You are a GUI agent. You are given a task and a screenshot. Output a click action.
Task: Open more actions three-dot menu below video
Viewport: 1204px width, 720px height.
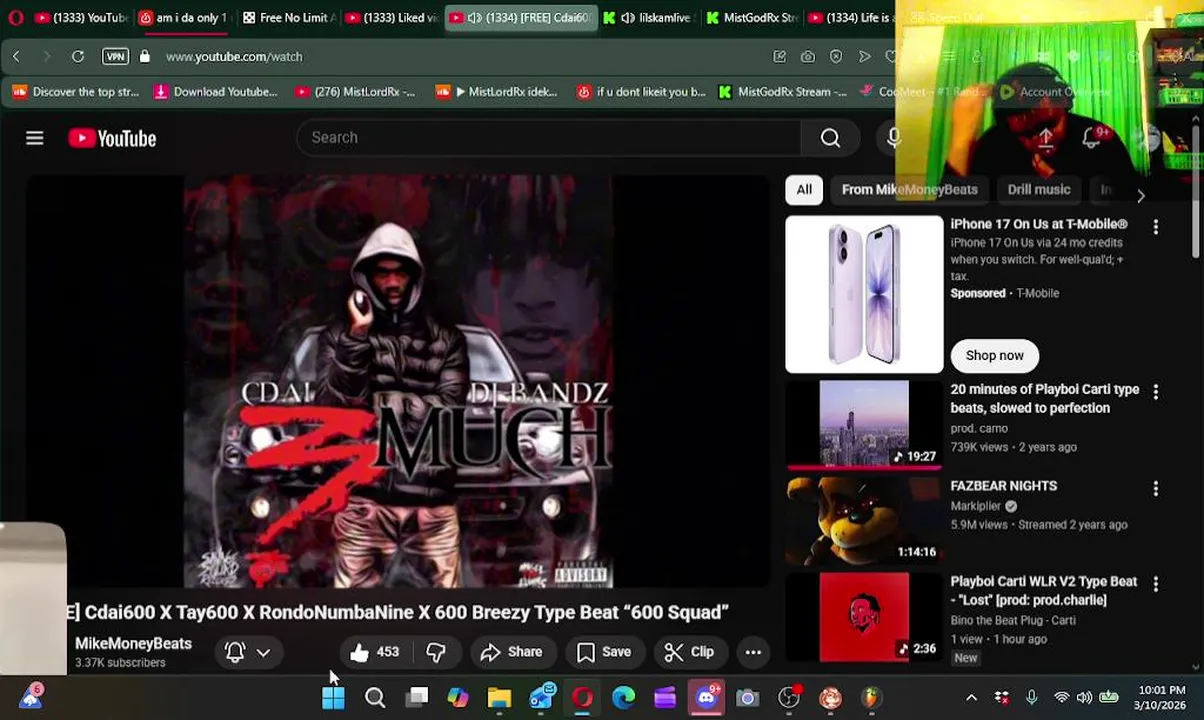[x=753, y=652]
